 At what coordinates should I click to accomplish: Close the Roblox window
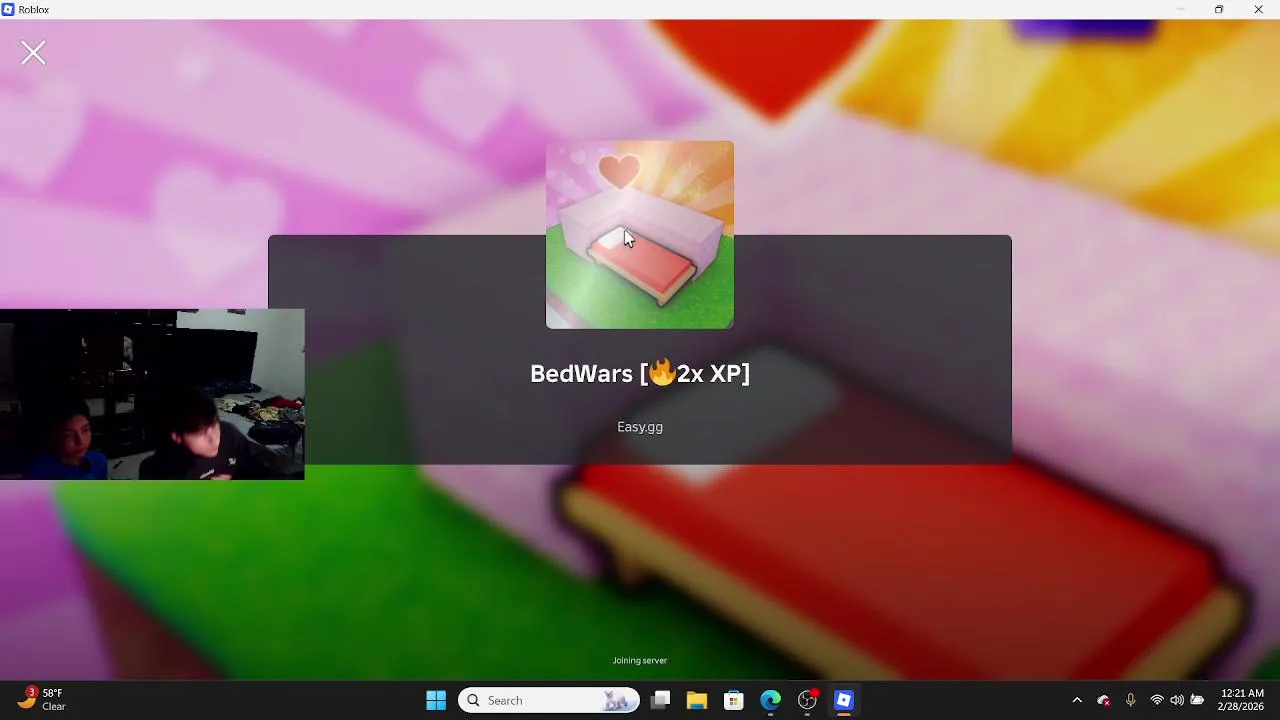[x=1259, y=9]
